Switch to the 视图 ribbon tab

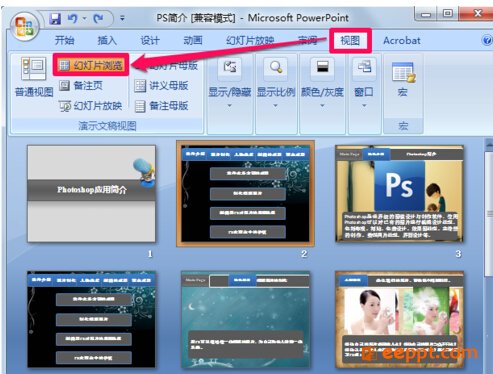(x=350, y=41)
